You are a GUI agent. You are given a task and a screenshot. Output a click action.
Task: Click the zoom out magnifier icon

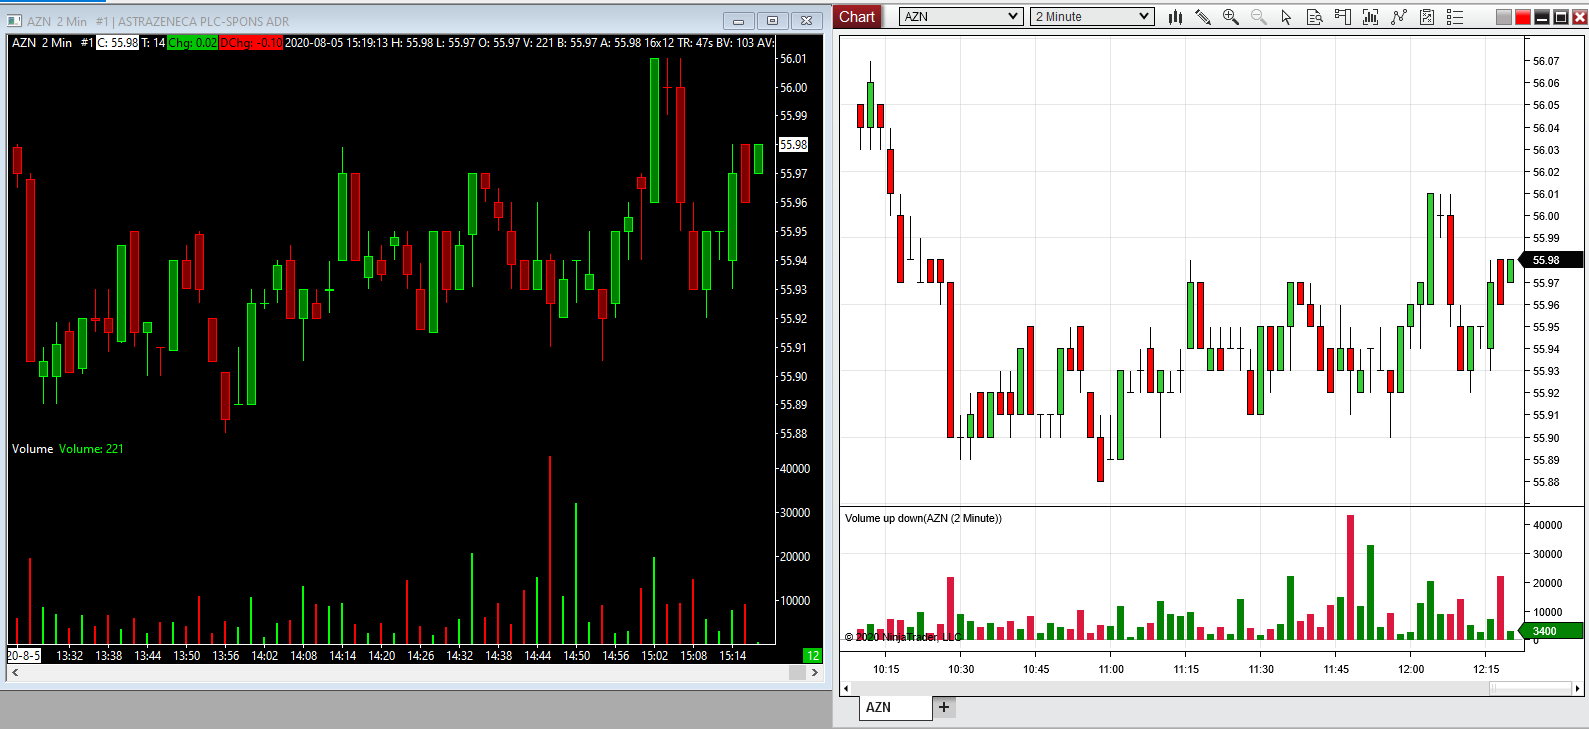[x=1259, y=17]
